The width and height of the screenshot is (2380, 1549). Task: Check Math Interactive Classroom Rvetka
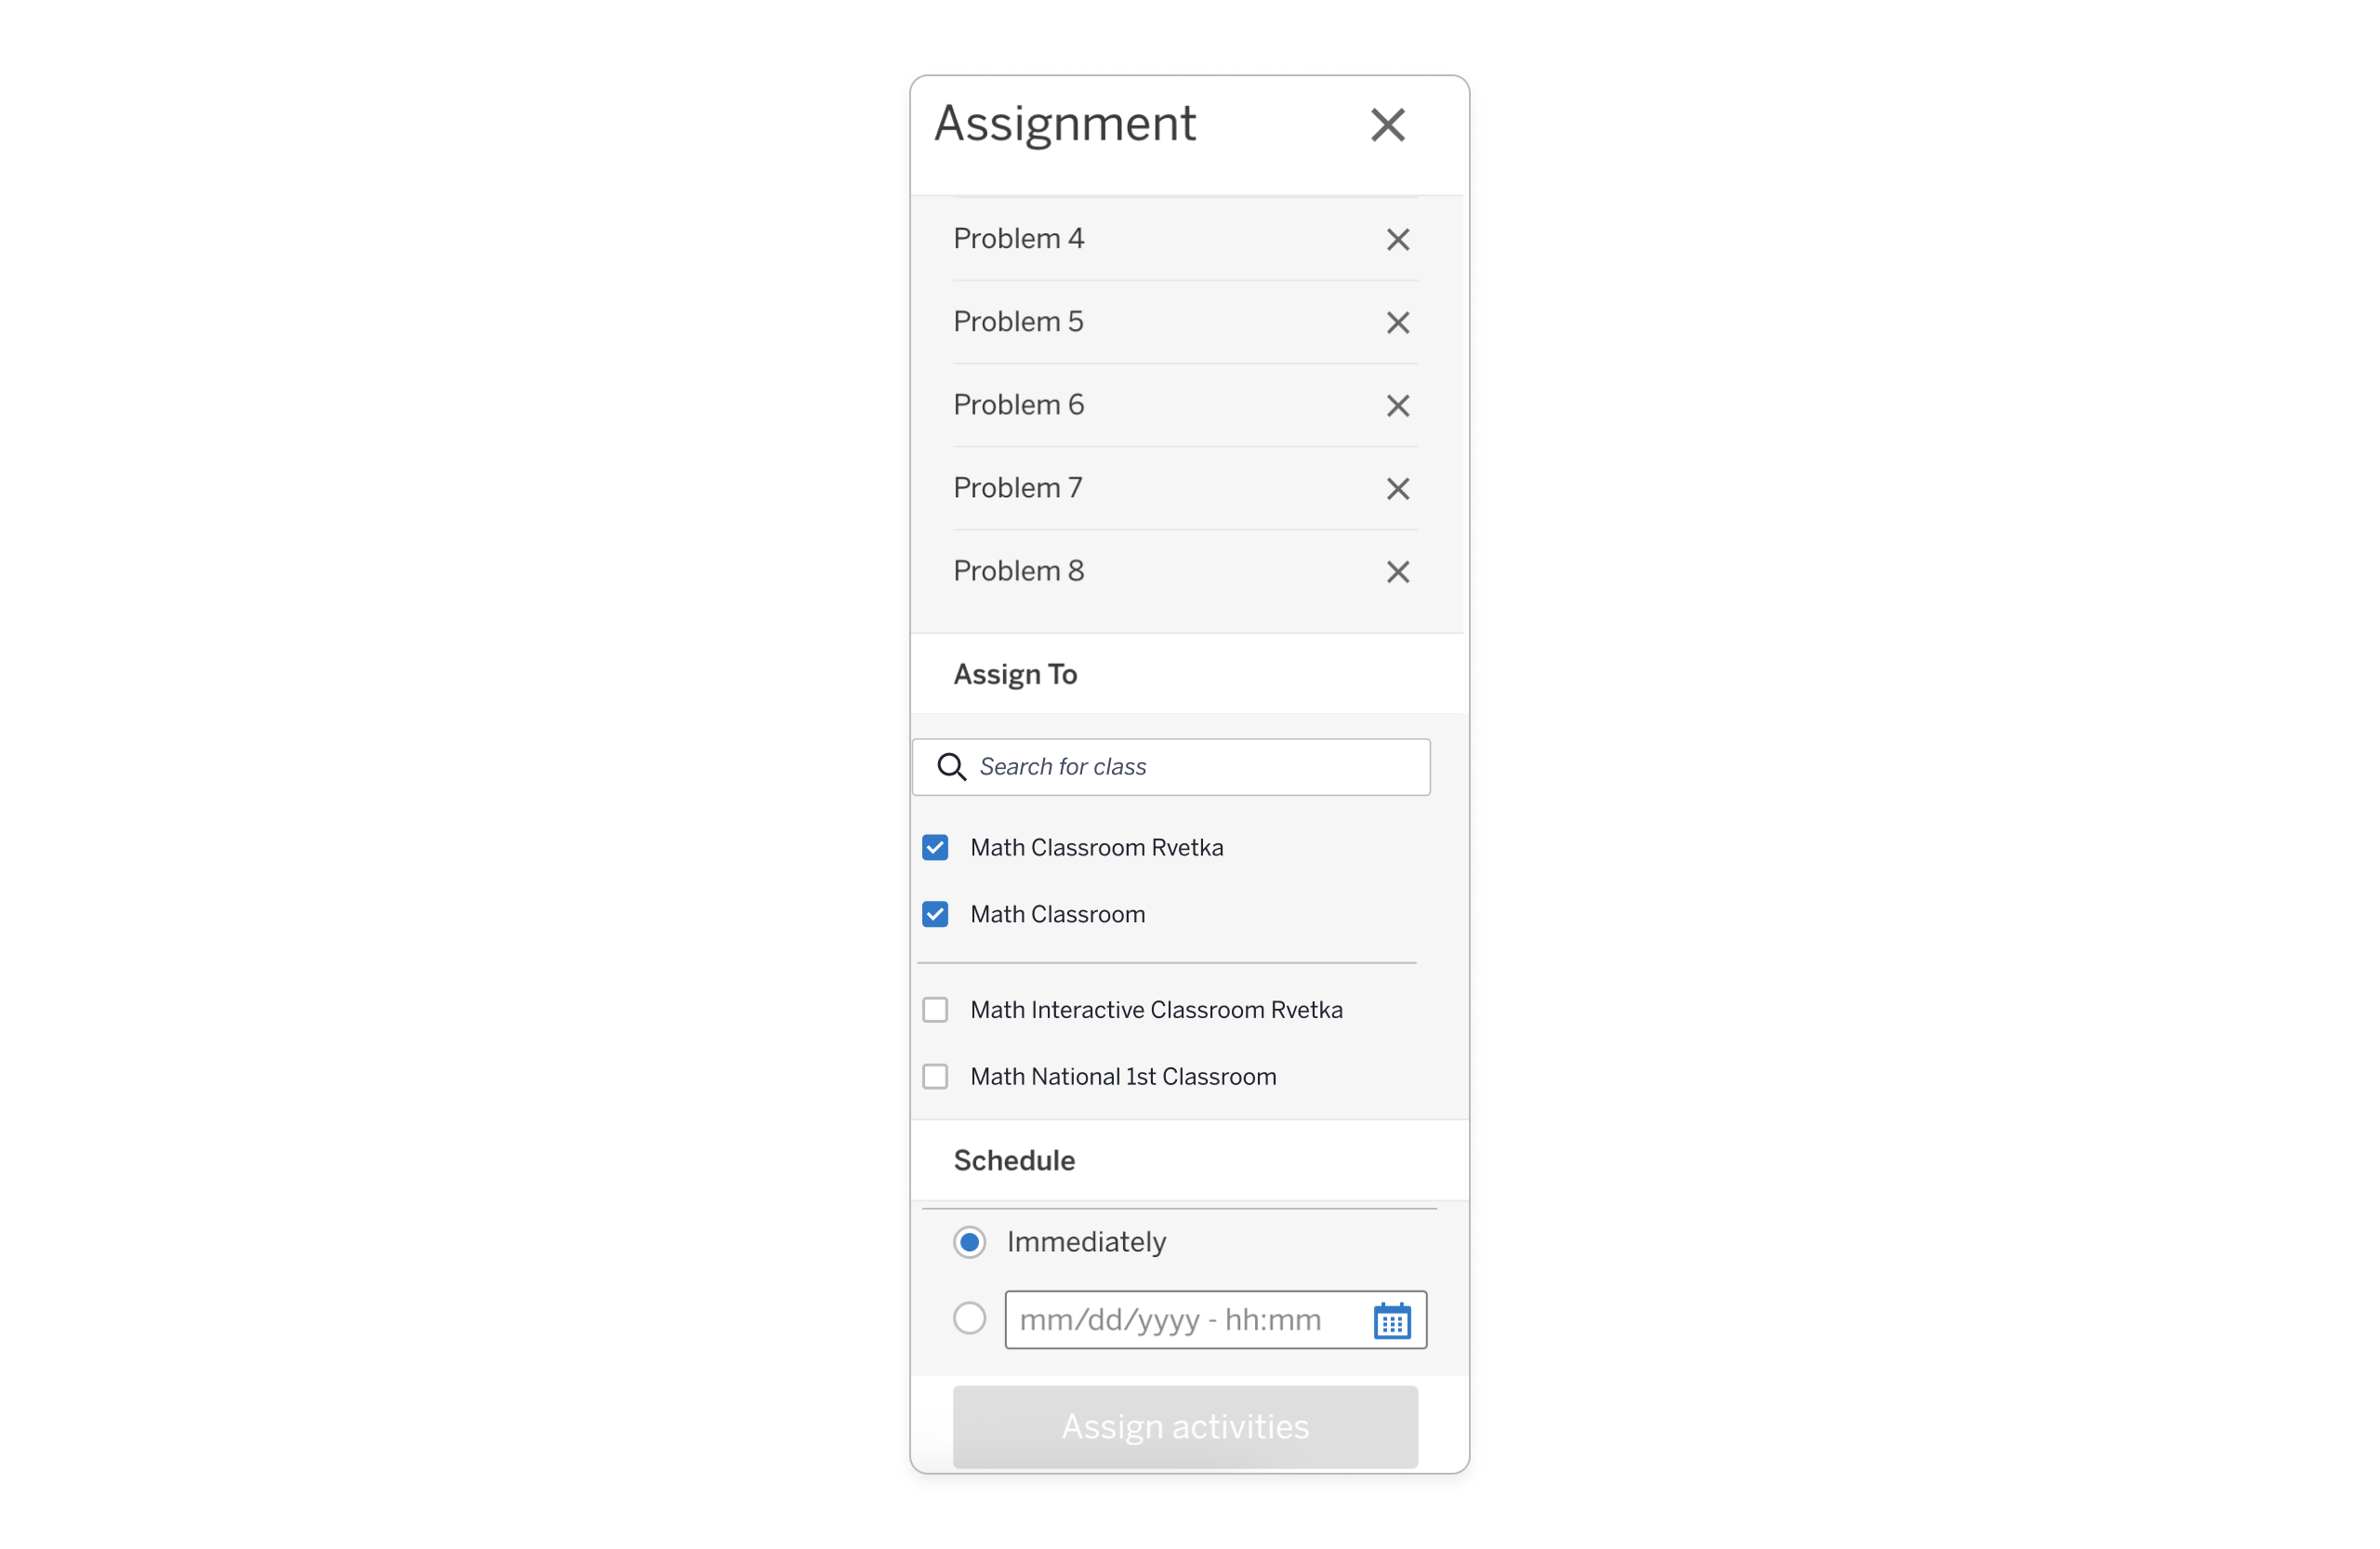935,1010
